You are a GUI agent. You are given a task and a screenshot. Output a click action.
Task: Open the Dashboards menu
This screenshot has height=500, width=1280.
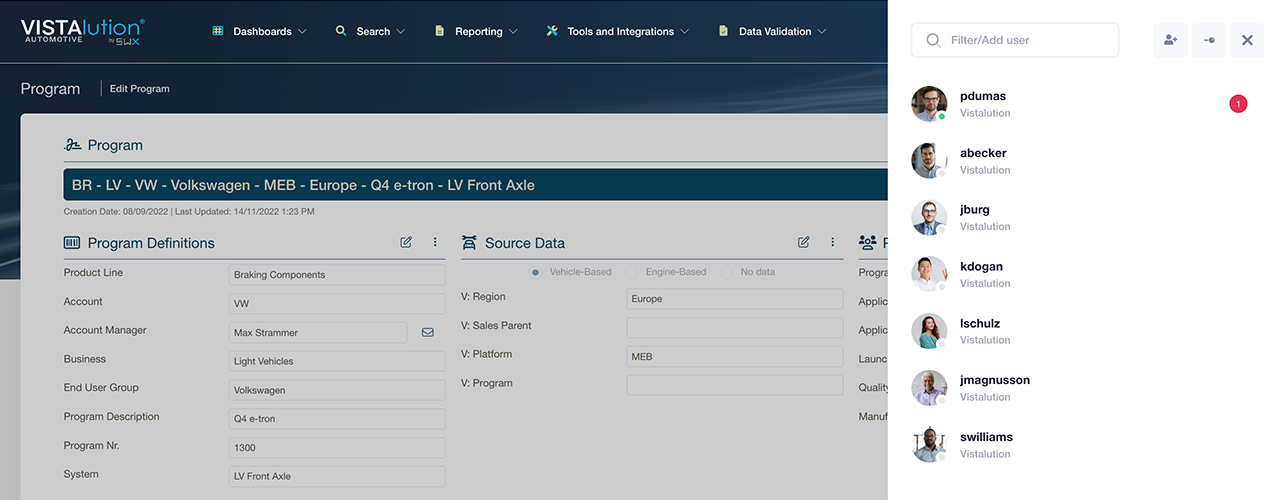click(x=260, y=31)
